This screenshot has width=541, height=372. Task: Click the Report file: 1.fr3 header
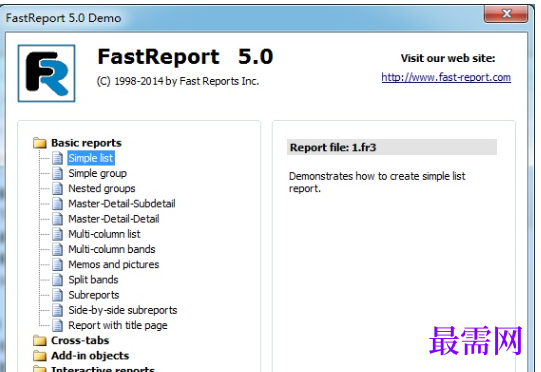click(392, 147)
